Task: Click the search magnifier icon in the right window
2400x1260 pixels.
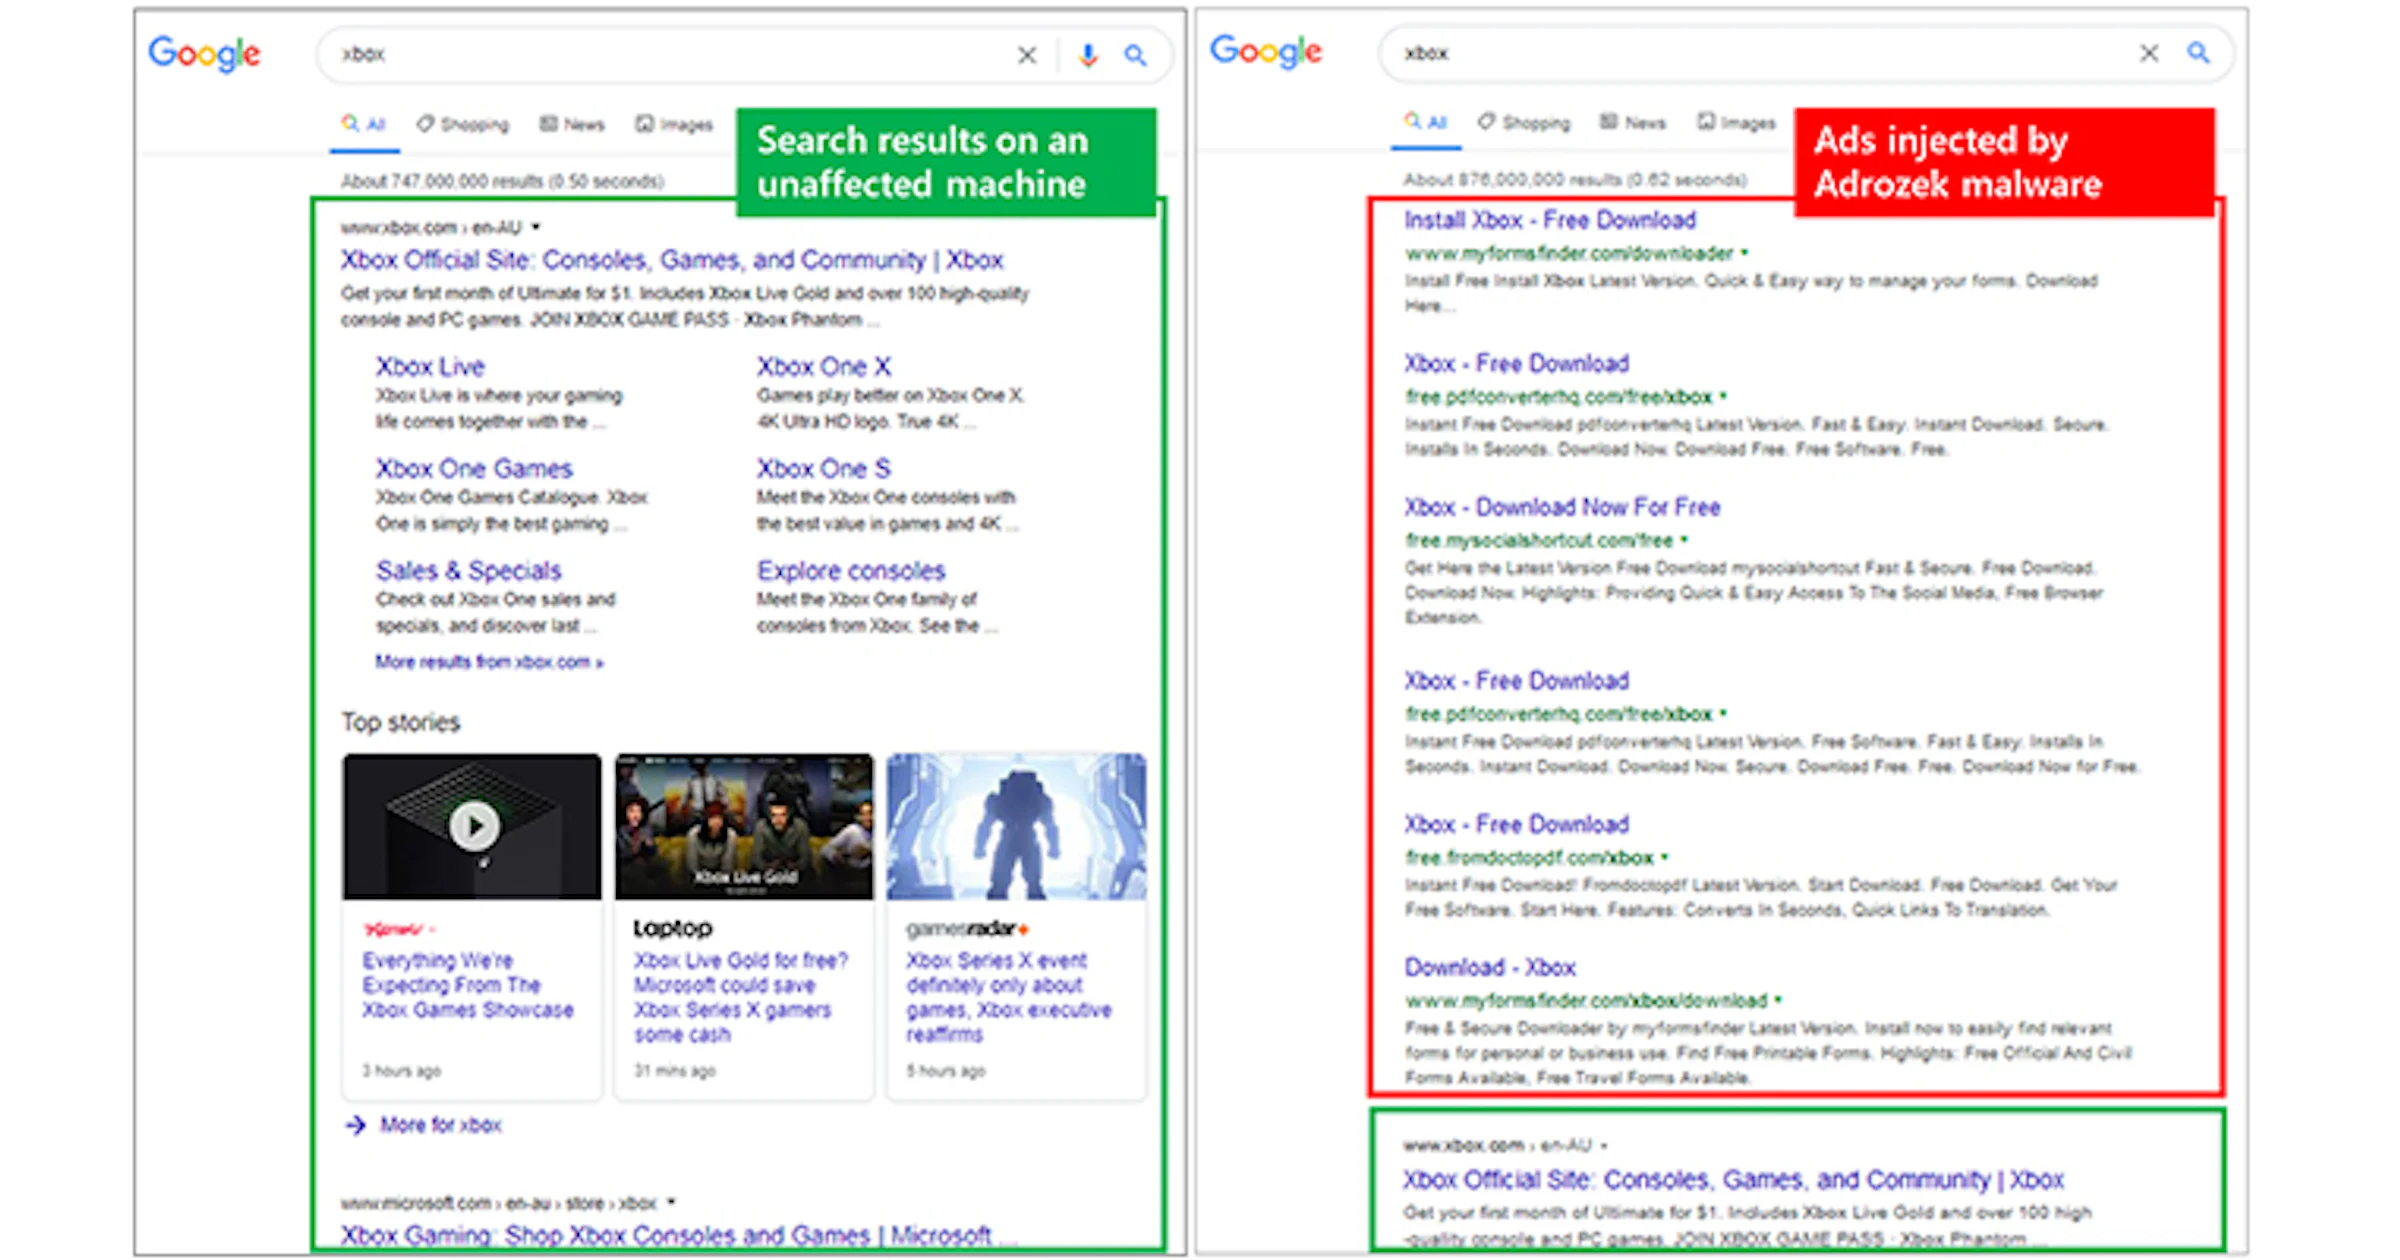Action: click(x=2198, y=52)
